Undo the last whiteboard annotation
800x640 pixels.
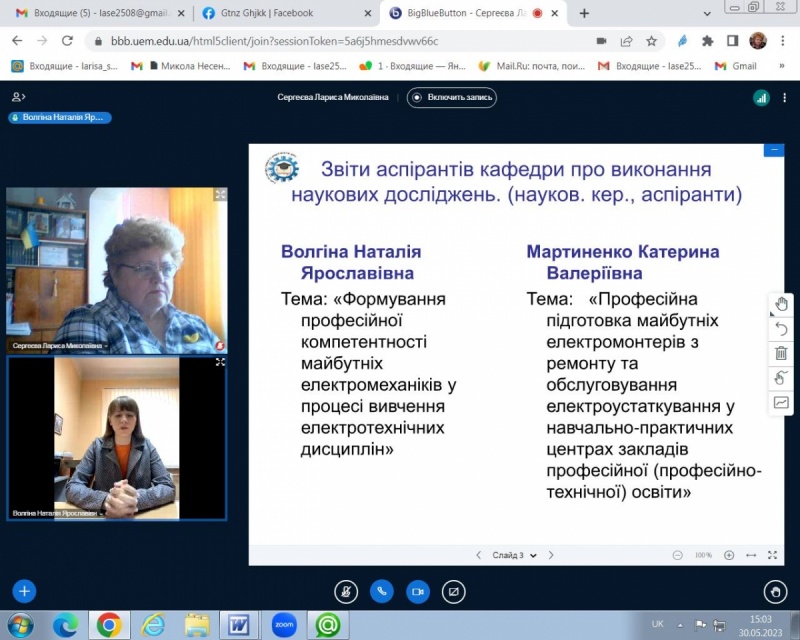pos(781,329)
